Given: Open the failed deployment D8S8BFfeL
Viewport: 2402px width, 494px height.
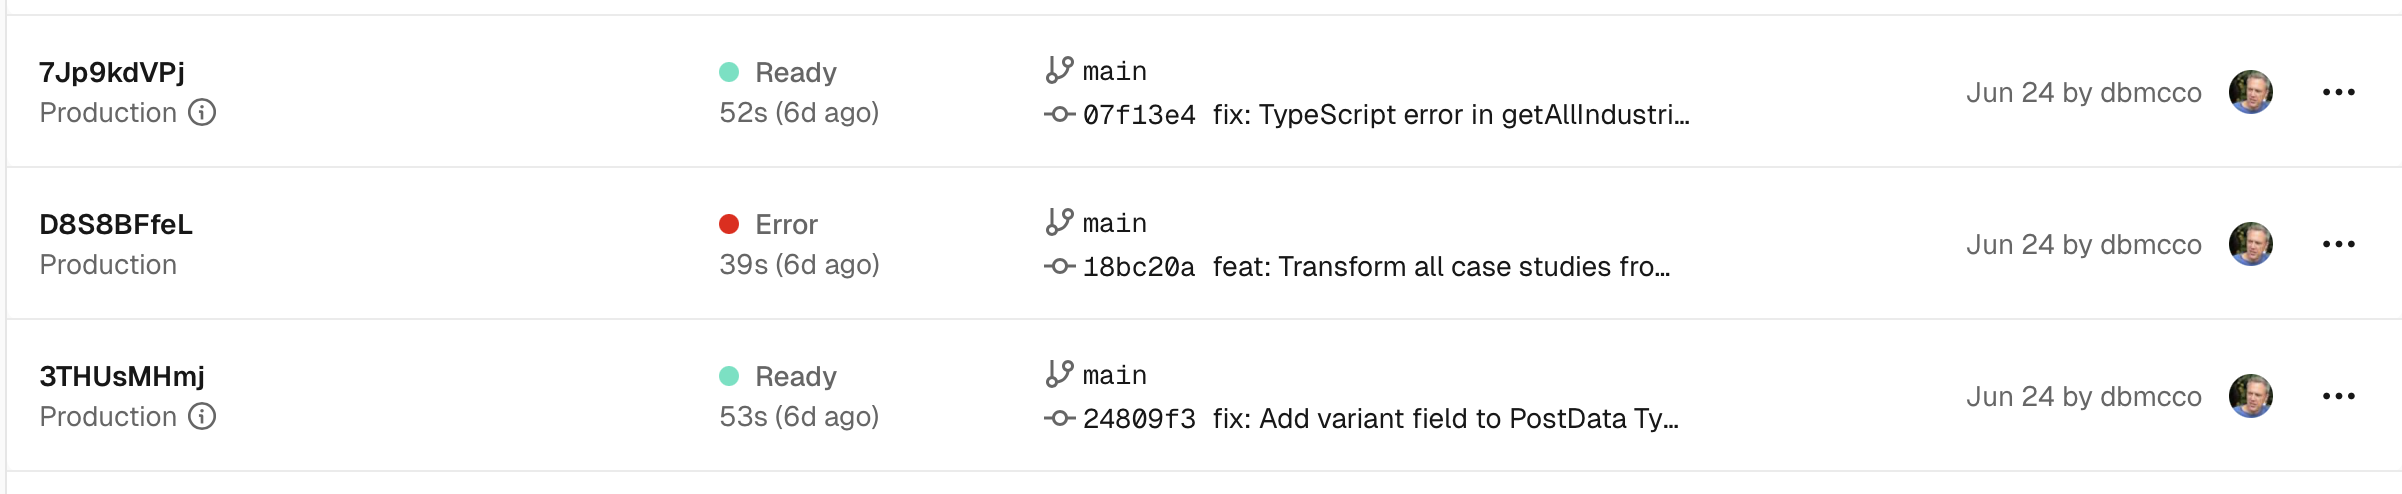Looking at the screenshot, I should point(116,224).
